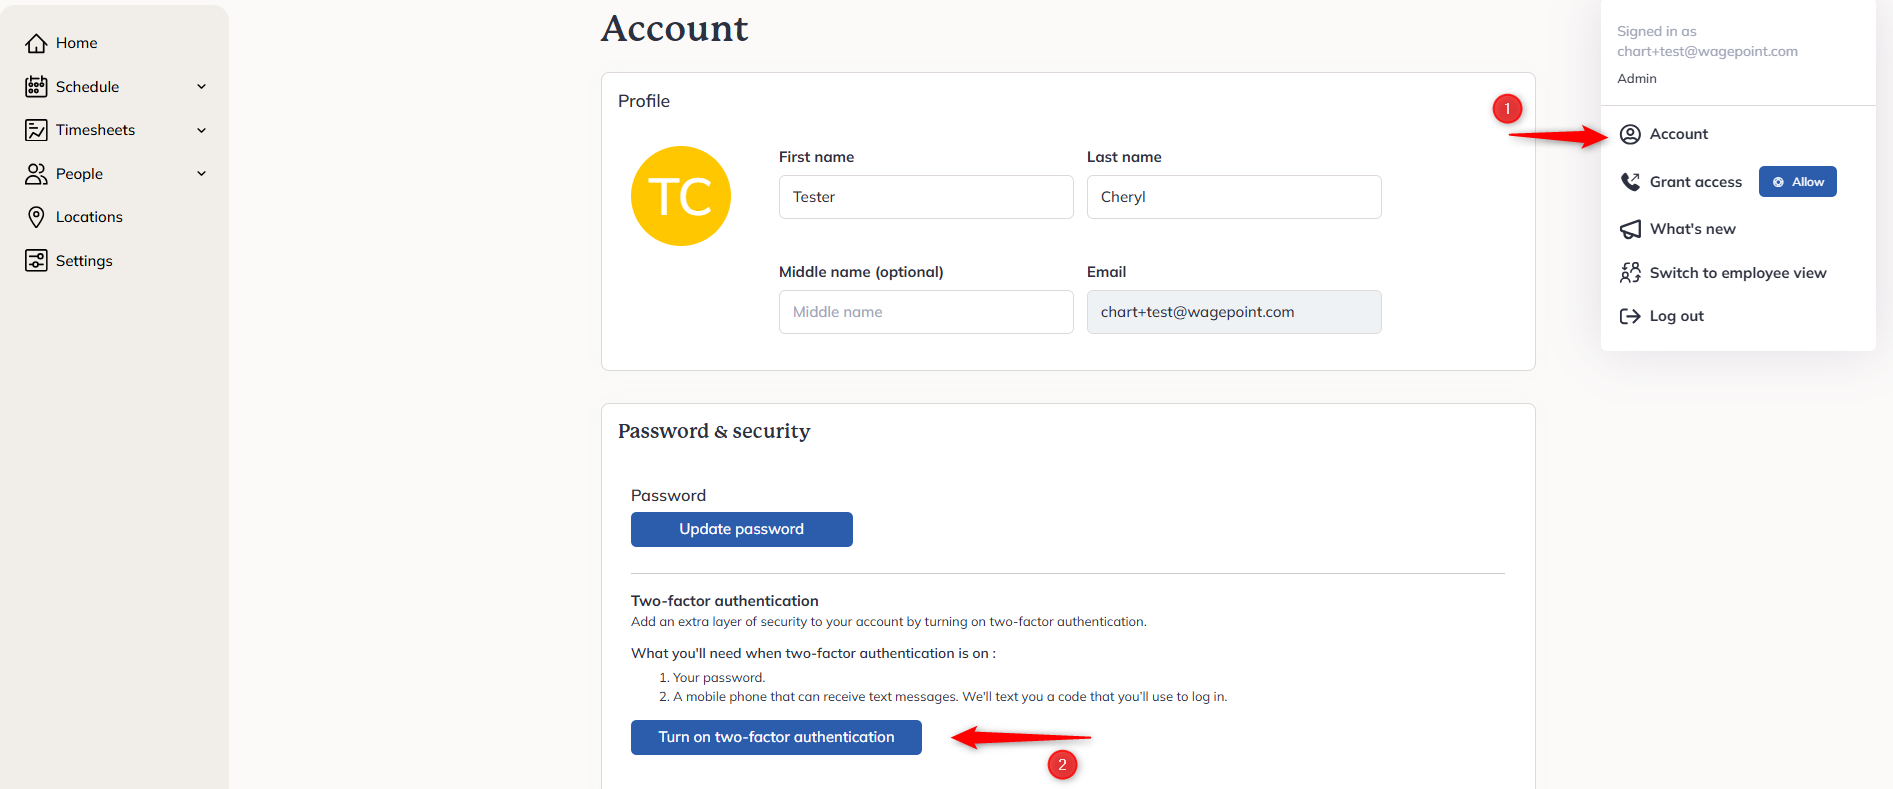Click the What's new megaphone icon
The width and height of the screenshot is (1893, 789).
1630,229
